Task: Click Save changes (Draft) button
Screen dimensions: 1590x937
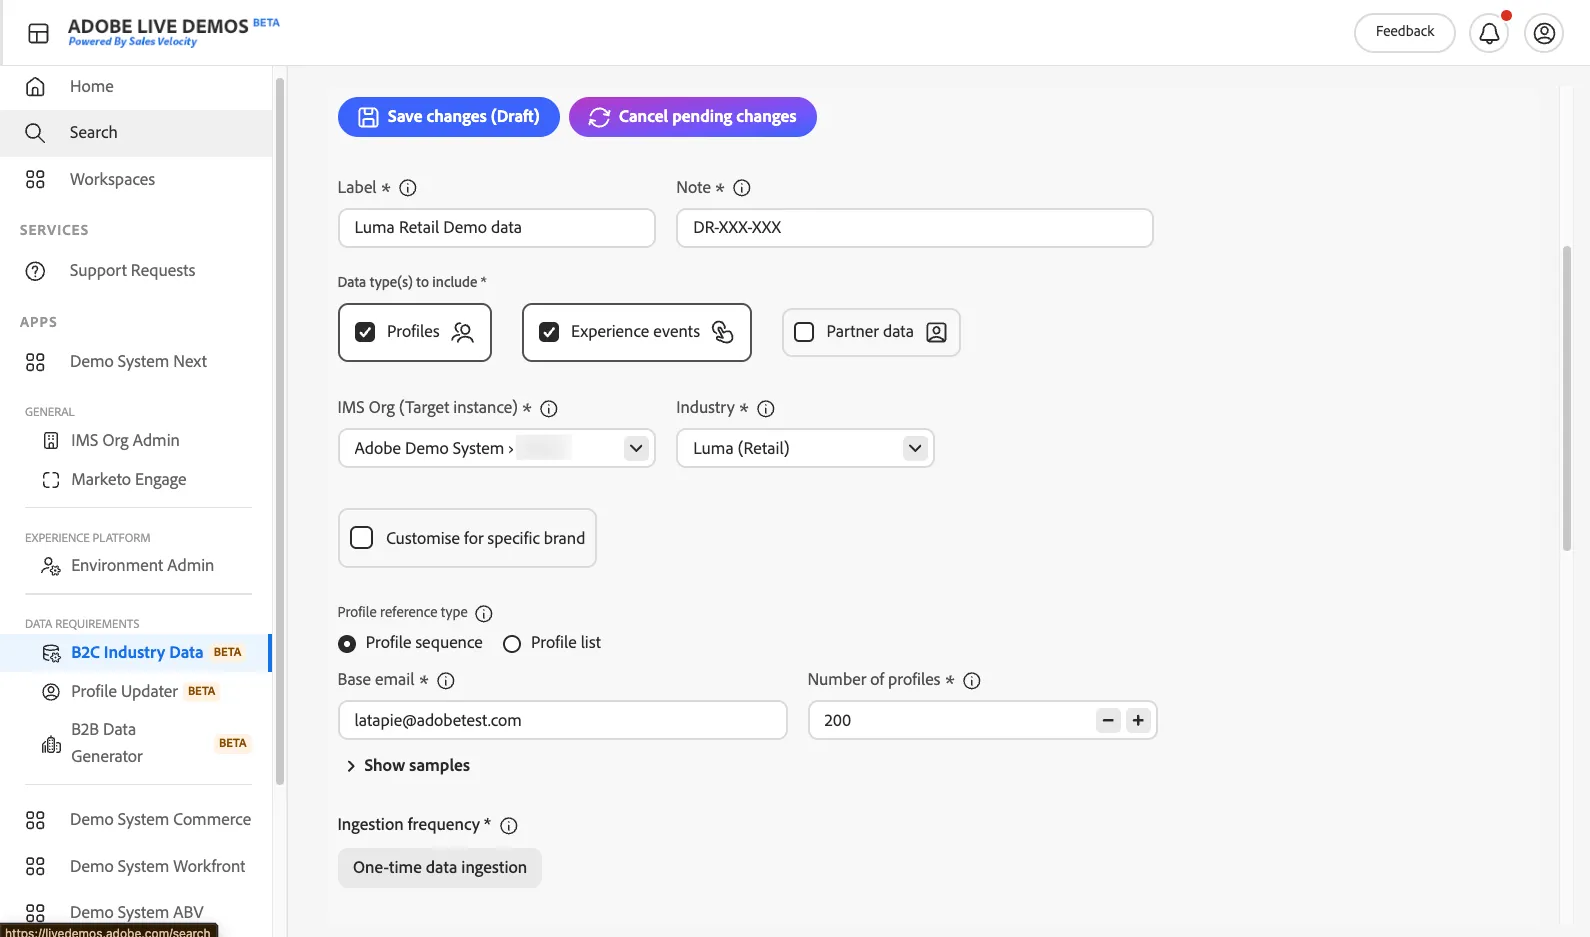Action: (x=449, y=117)
